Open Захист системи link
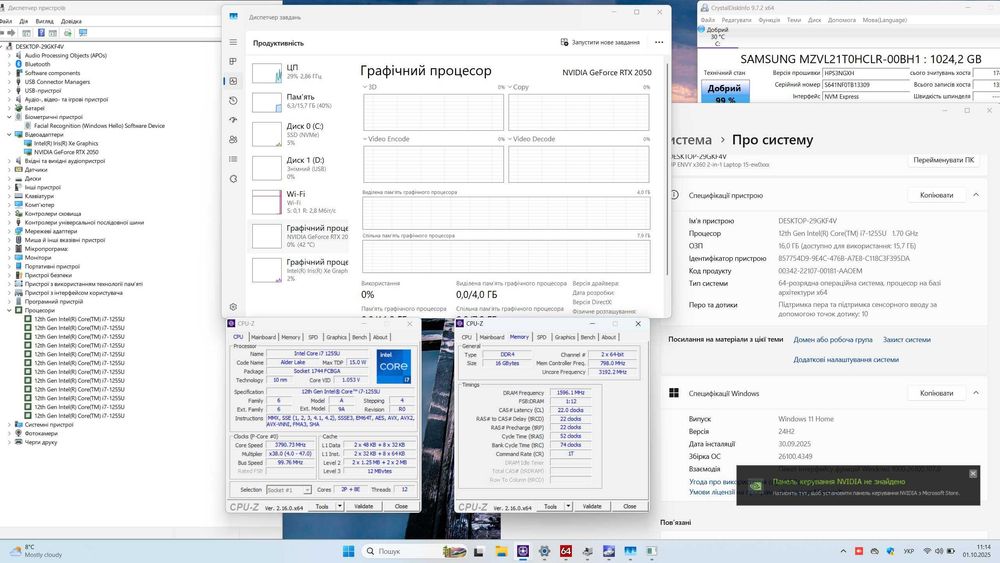This screenshot has width=1000, height=563. coord(906,340)
